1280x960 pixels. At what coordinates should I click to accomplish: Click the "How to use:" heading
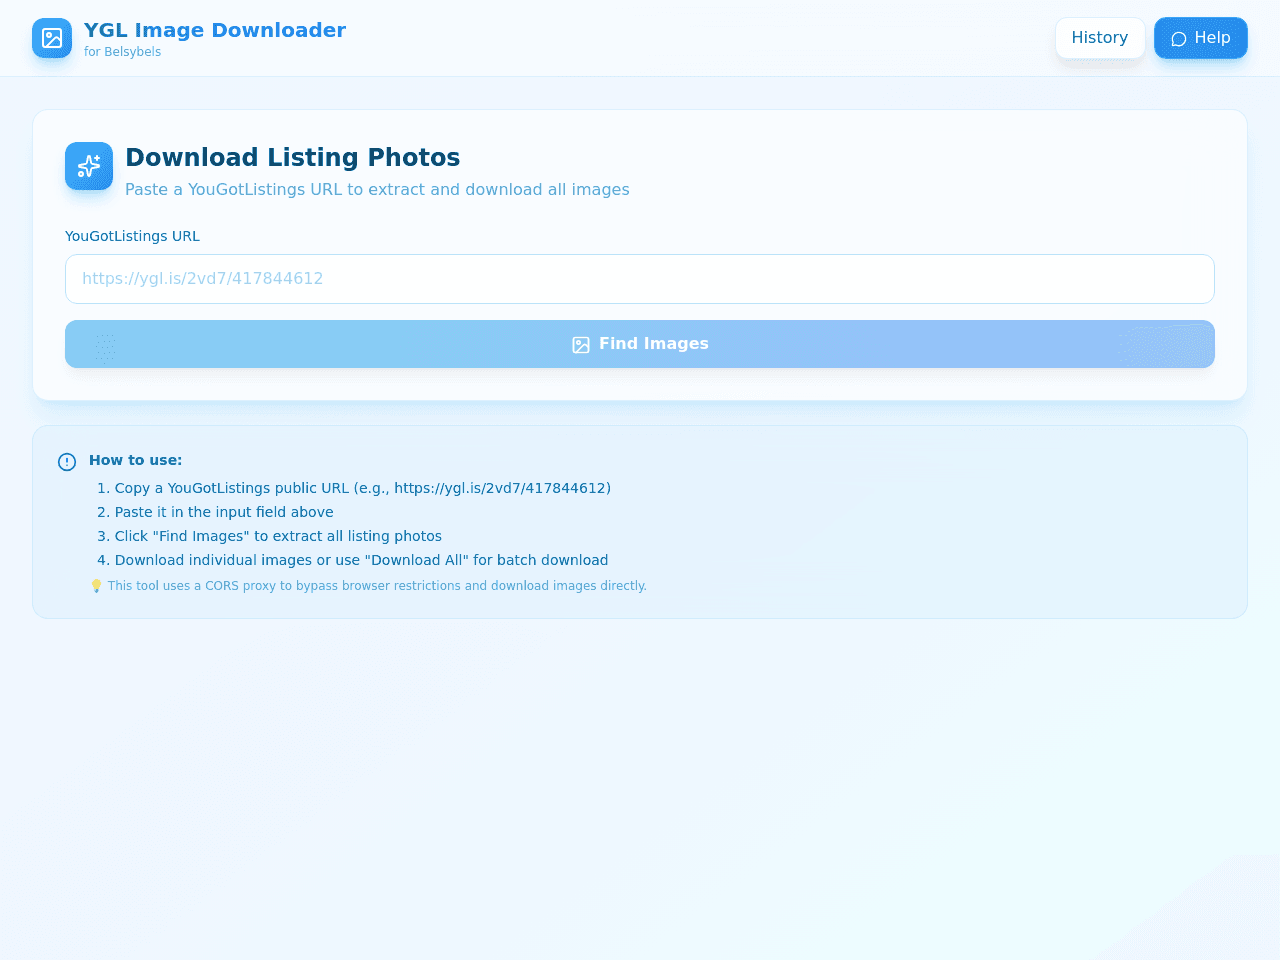[x=135, y=460]
